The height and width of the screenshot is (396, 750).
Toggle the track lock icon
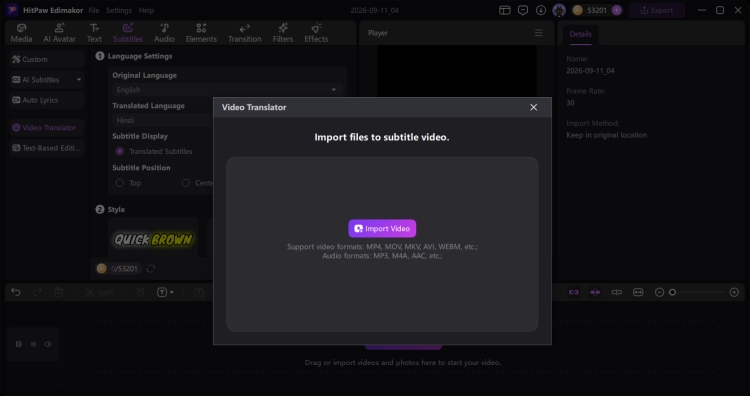click(x=19, y=344)
